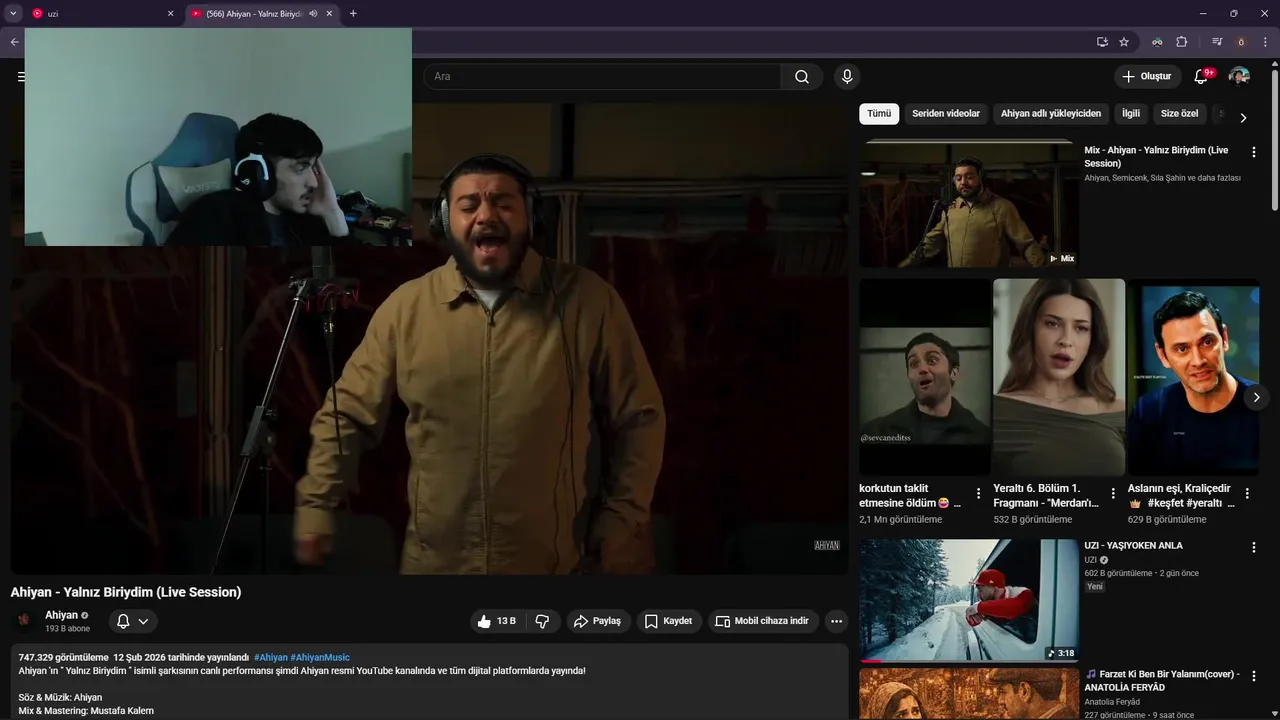The image size is (1280, 720).
Task: Open the Chrome three-dot menu
Action: 1265,42
